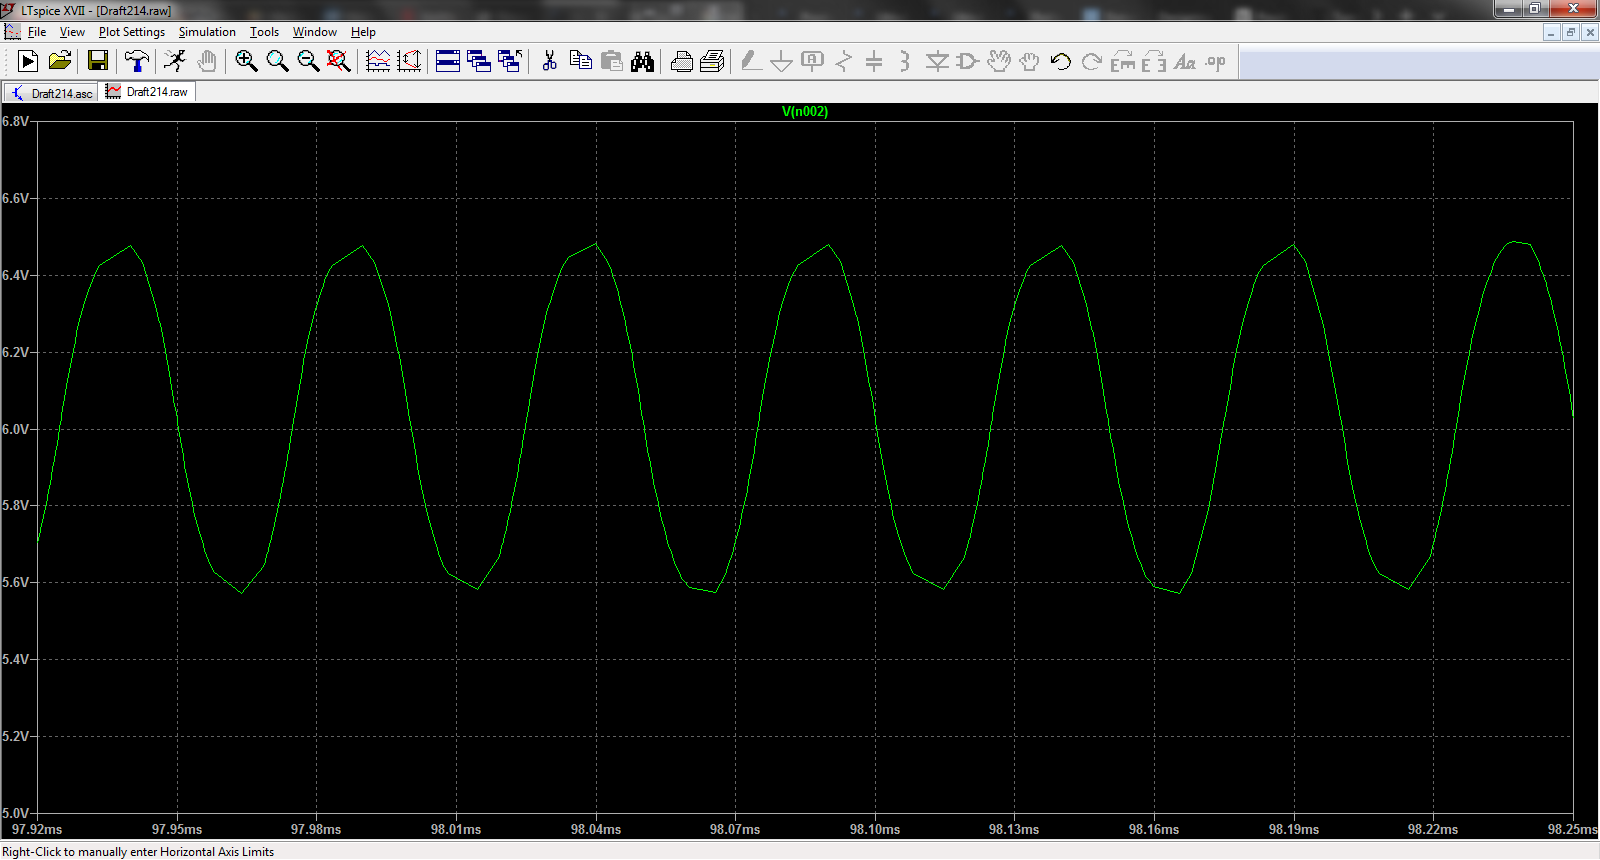Click the binoculars Find icon

click(642, 62)
